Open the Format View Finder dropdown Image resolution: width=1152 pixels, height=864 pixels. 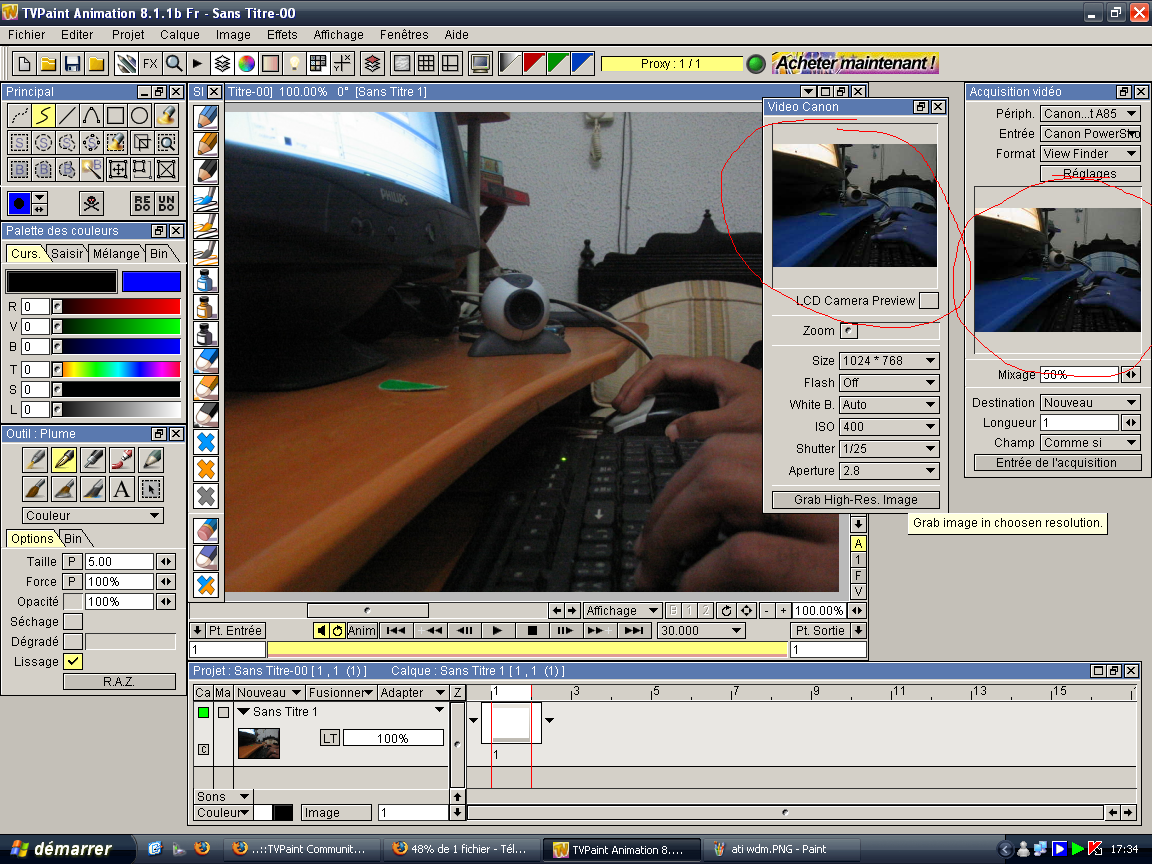click(1090, 154)
